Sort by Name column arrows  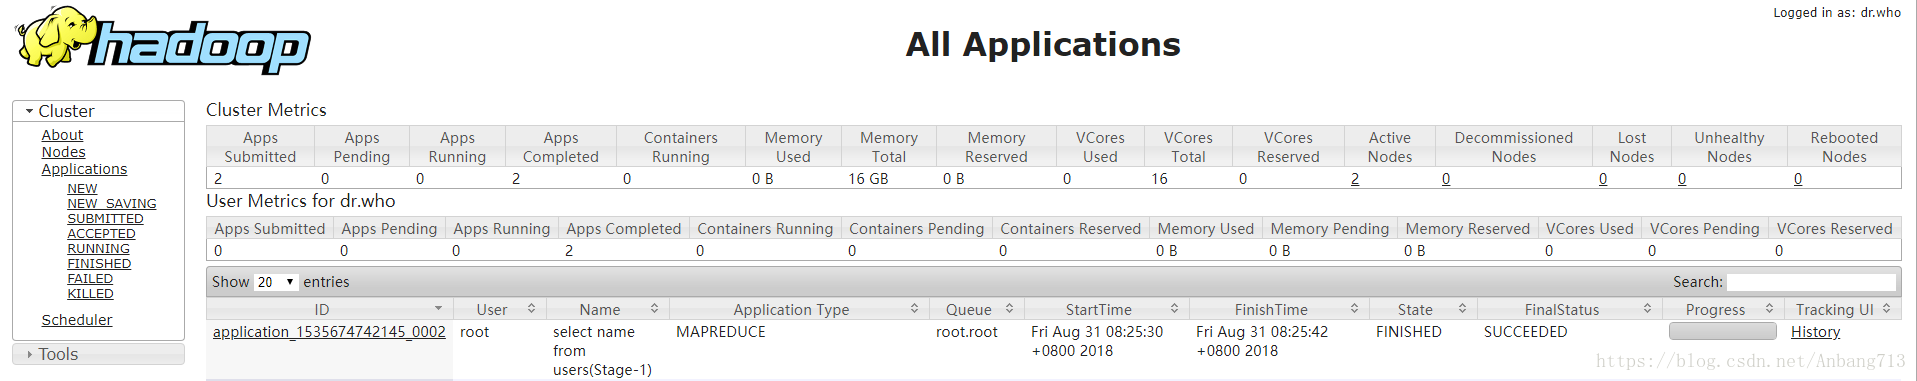654,309
